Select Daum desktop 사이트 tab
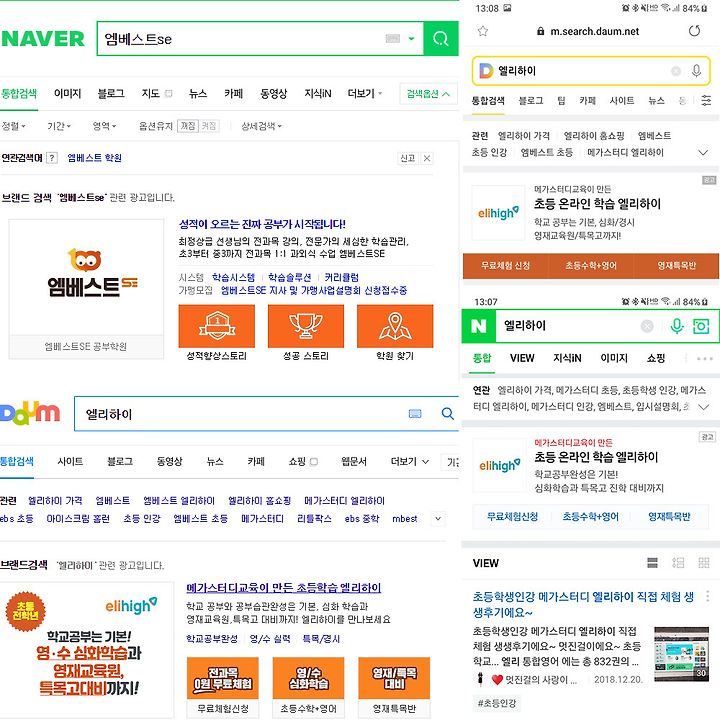Viewport: 720px width, 720px height. tap(70, 461)
